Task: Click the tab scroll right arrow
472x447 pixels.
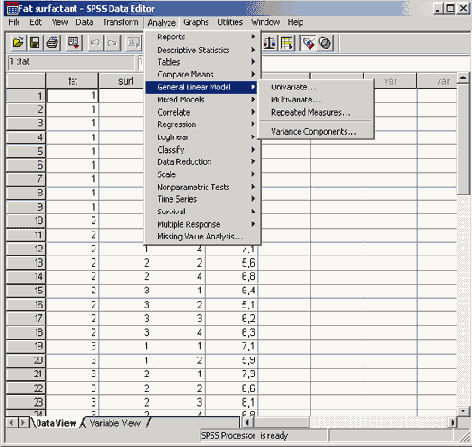Action: tap(23, 423)
